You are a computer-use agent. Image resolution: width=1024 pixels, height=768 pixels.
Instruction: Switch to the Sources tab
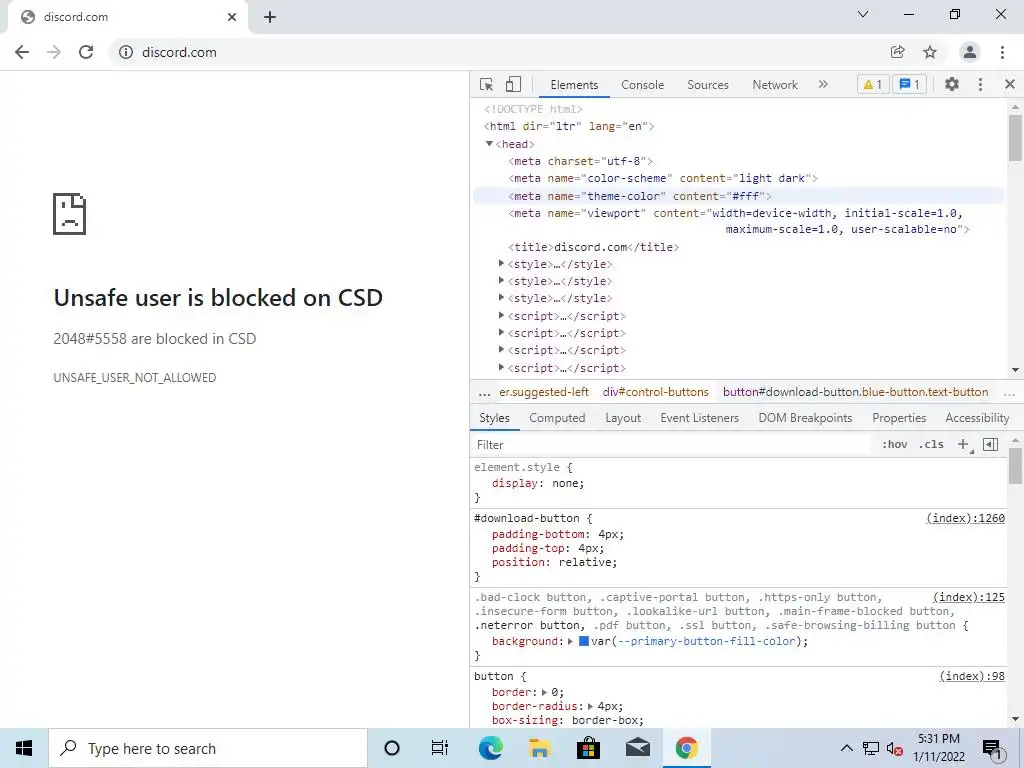pos(708,85)
